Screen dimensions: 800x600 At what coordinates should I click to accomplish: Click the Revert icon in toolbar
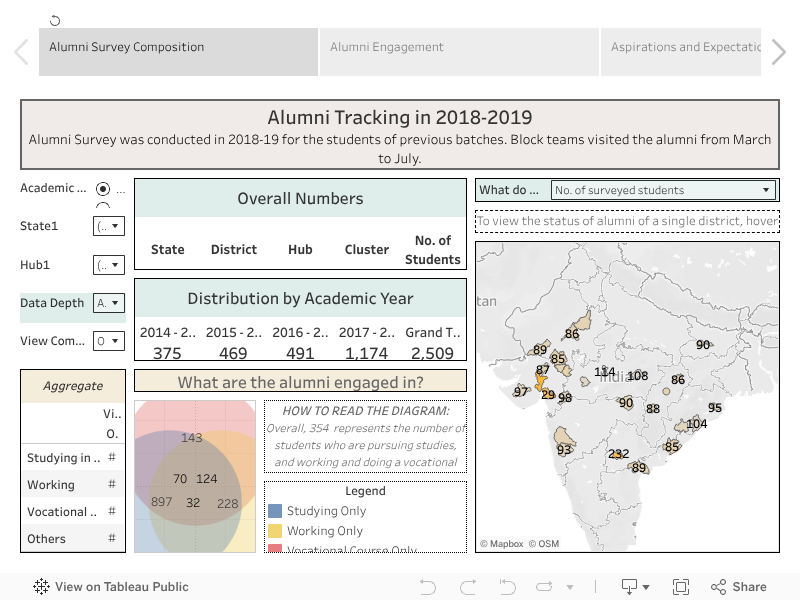[506, 587]
